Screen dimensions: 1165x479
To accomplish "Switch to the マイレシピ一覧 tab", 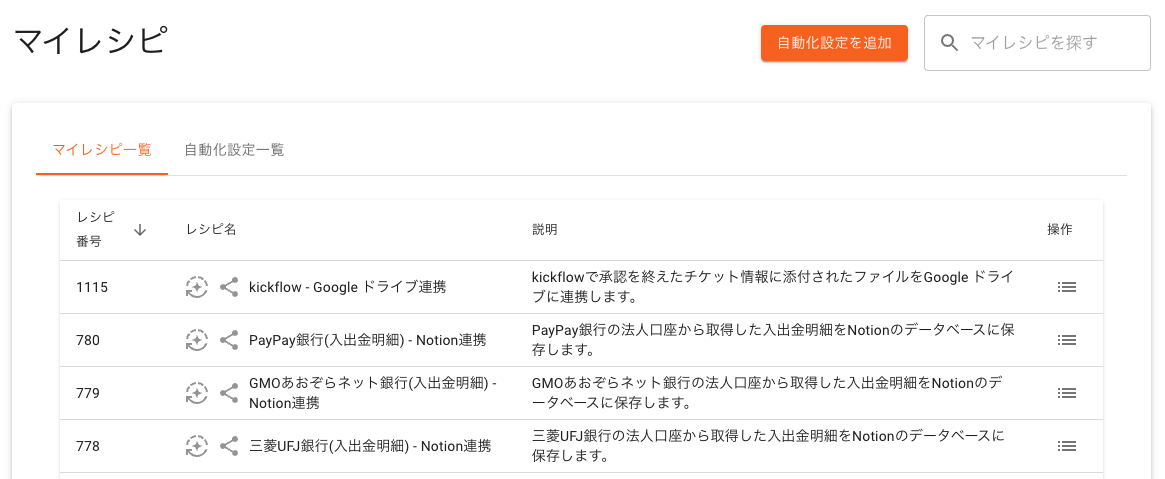I will tap(102, 150).
